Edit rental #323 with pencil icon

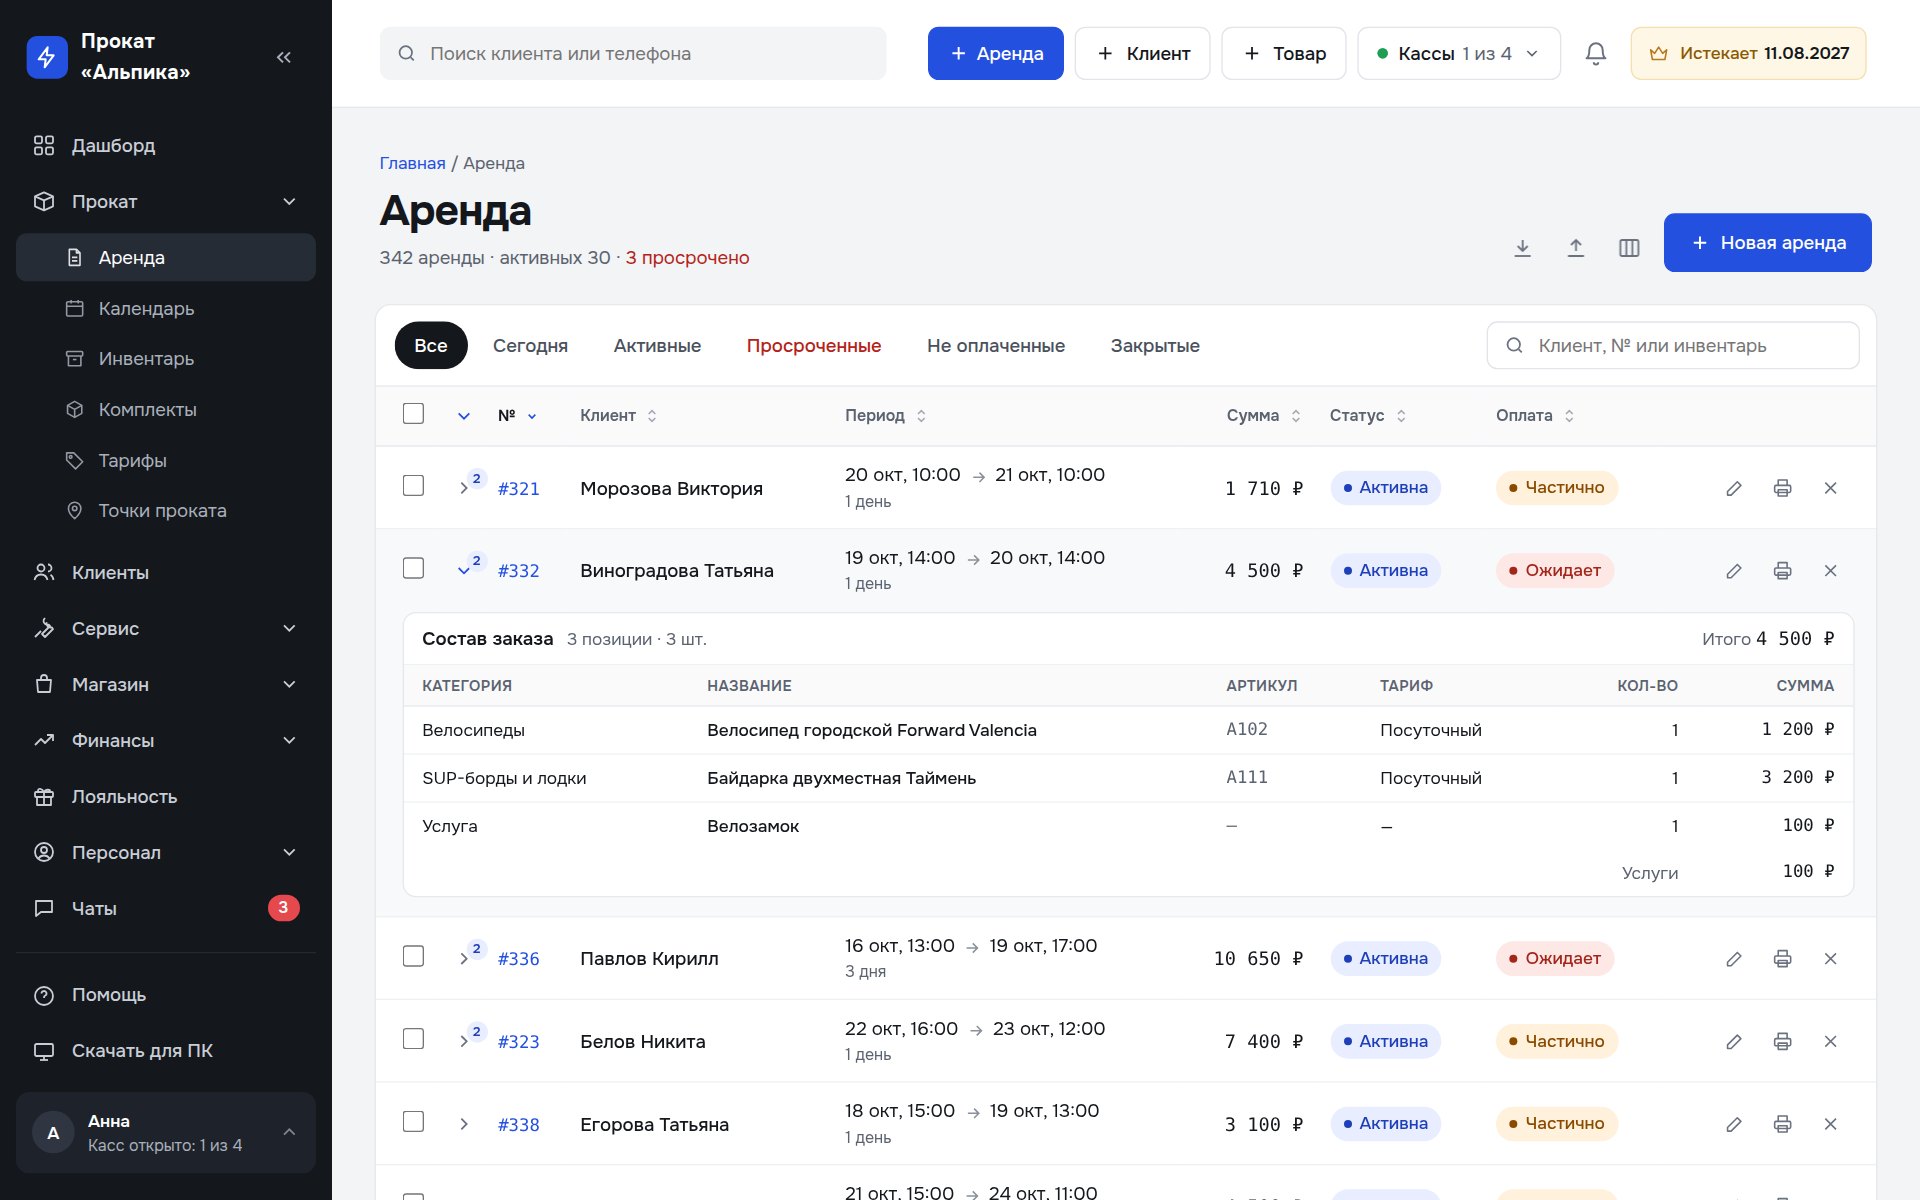point(1734,1042)
